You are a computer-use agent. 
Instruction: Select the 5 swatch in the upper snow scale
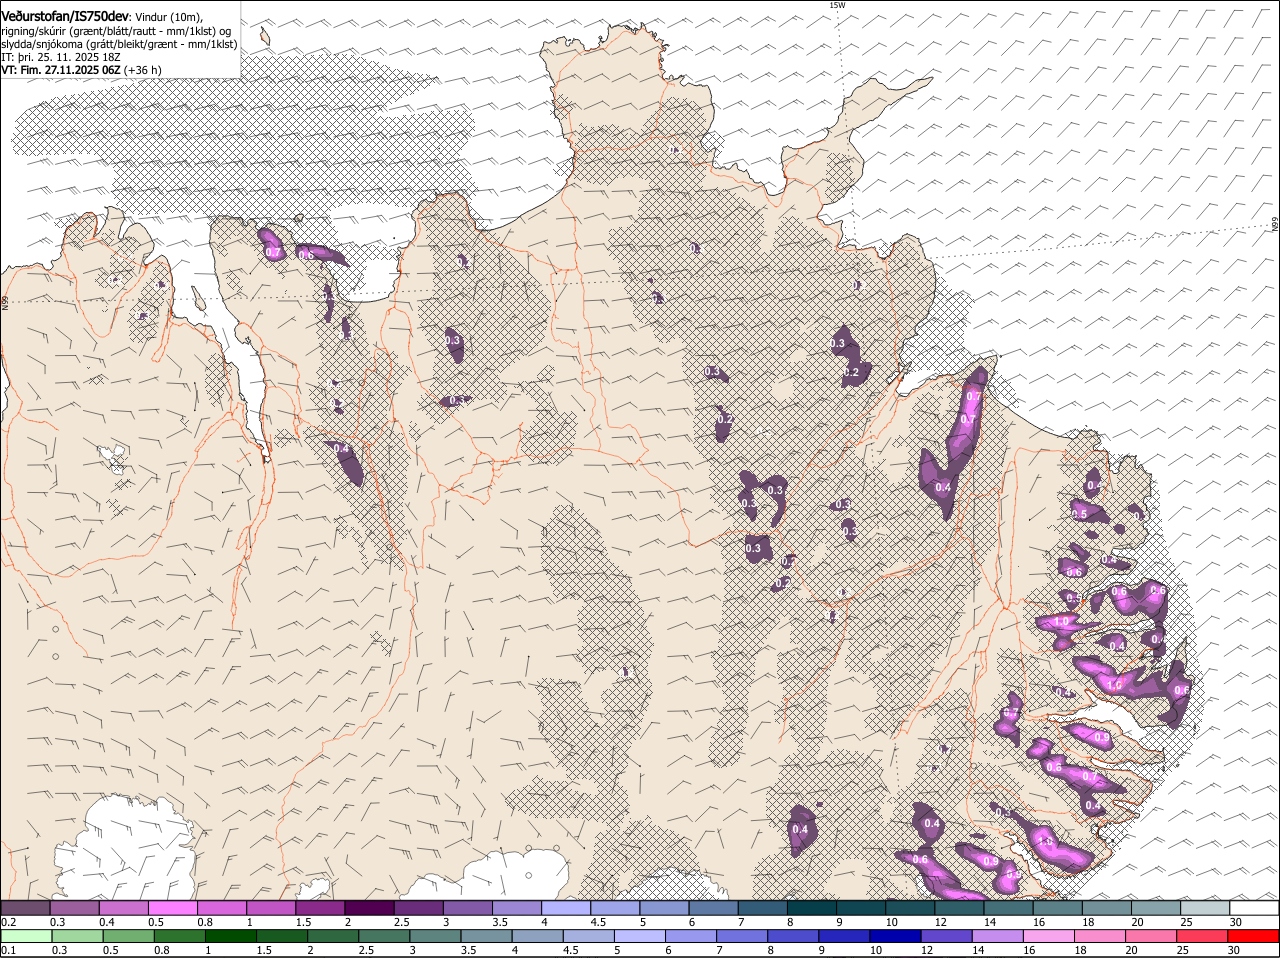pos(664,908)
